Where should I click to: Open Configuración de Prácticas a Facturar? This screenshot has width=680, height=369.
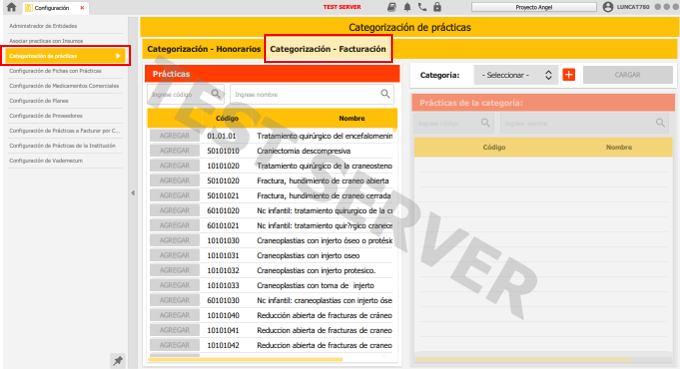[x=65, y=131]
